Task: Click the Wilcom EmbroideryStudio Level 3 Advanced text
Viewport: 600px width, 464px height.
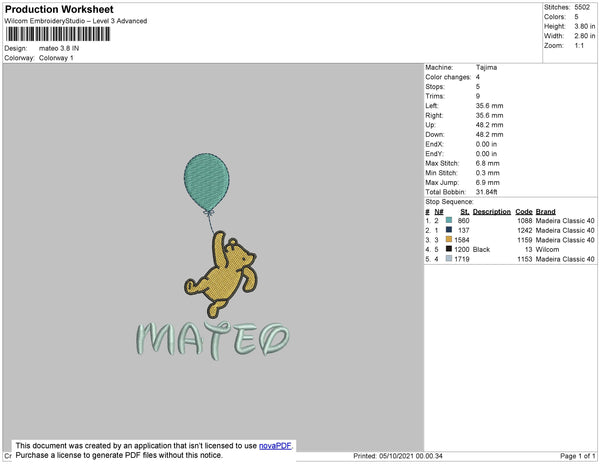Action: coord(76,21)
